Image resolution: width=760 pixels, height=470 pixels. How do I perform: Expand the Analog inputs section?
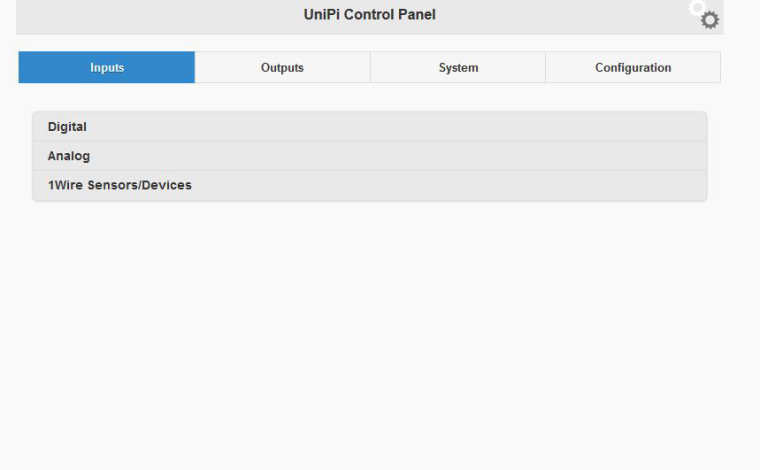click(x=369, y=156)
